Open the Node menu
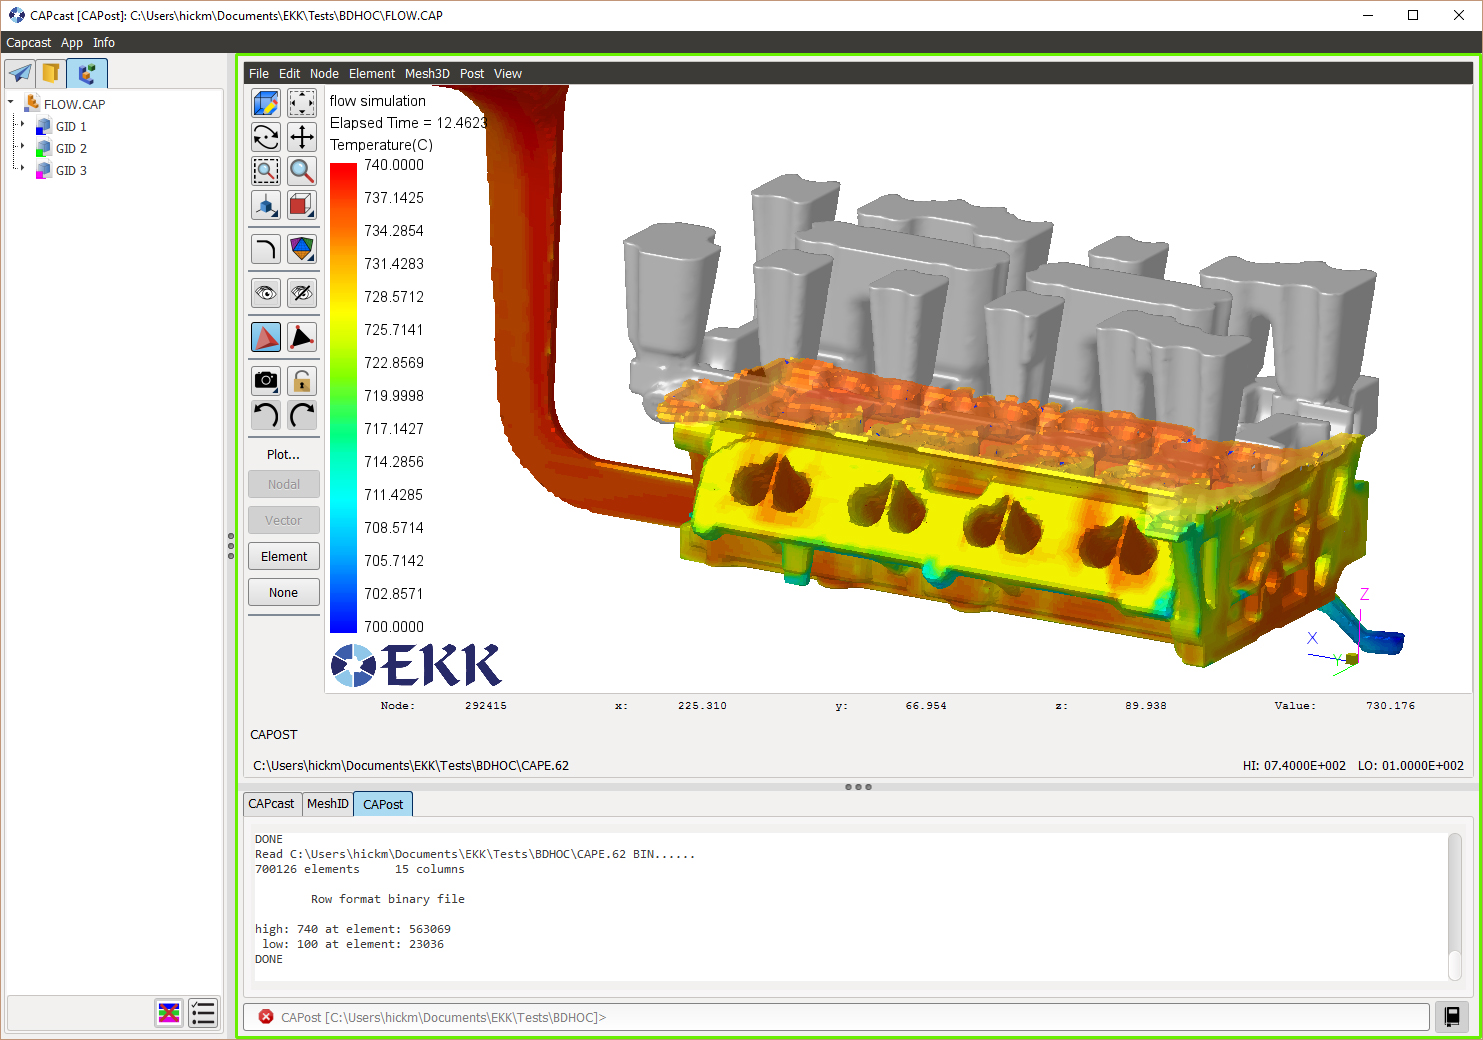Image resolution: width=1483 pixels, height=1040 pixels. [x=324, y=74]
